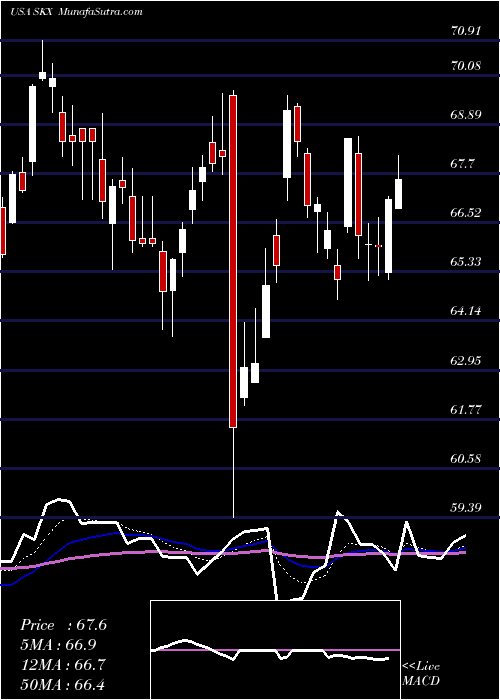
Task: Click inside the Live MACD inset chart
Action: click(275, 650)
